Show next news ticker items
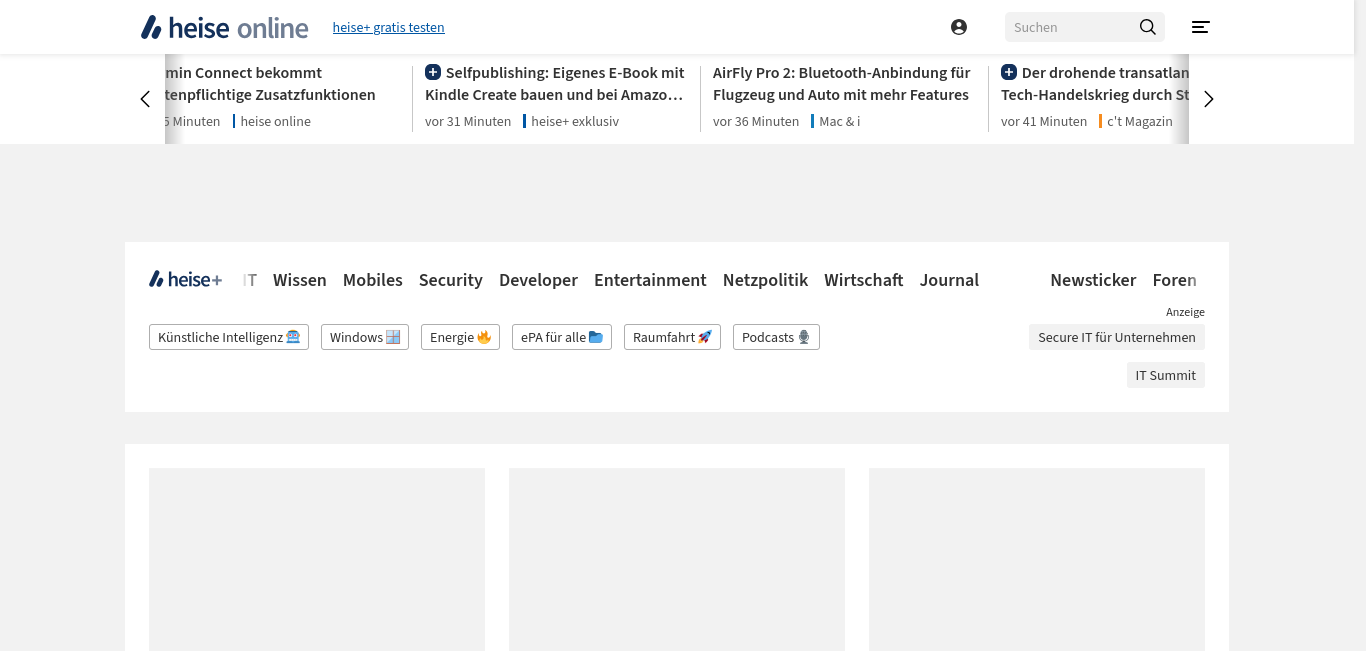 pyautogui.click(x=1209, y=99)
